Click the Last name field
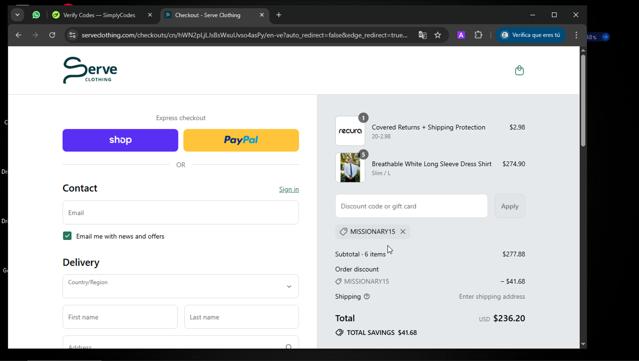639x361 pixels. [x=241, y=317]
